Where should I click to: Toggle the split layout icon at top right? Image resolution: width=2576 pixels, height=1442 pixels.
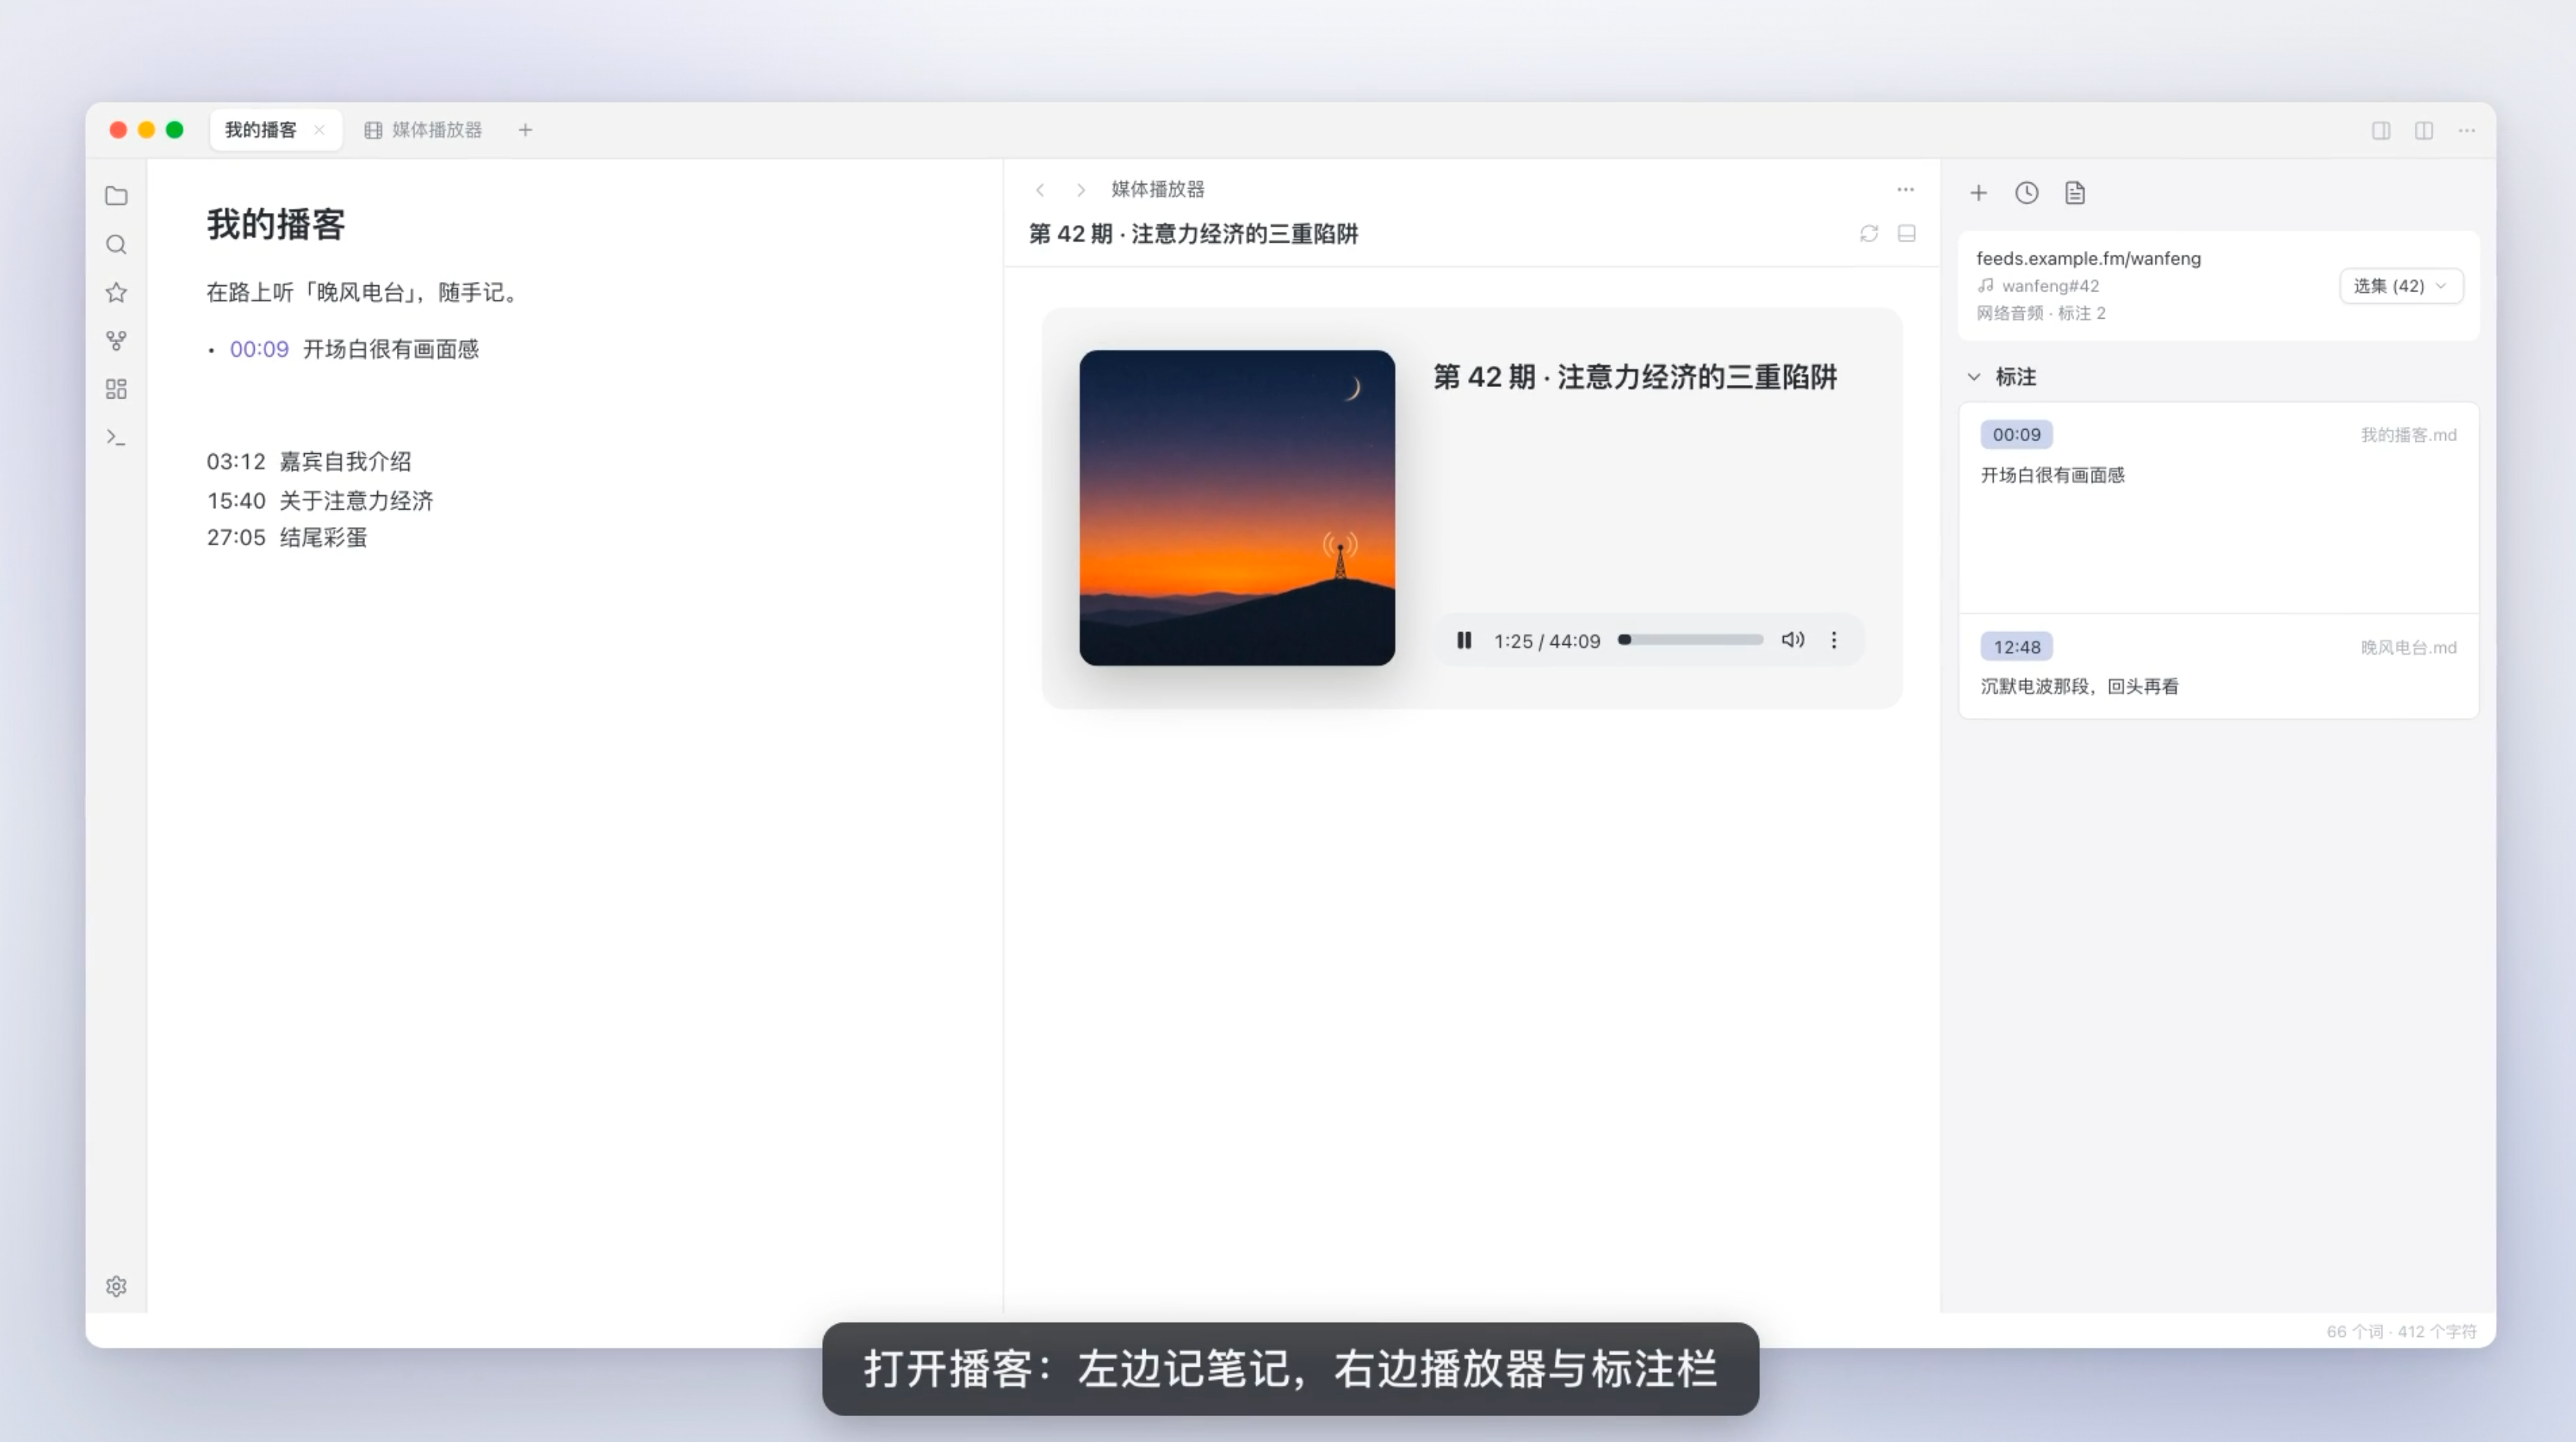[2424, 130]
